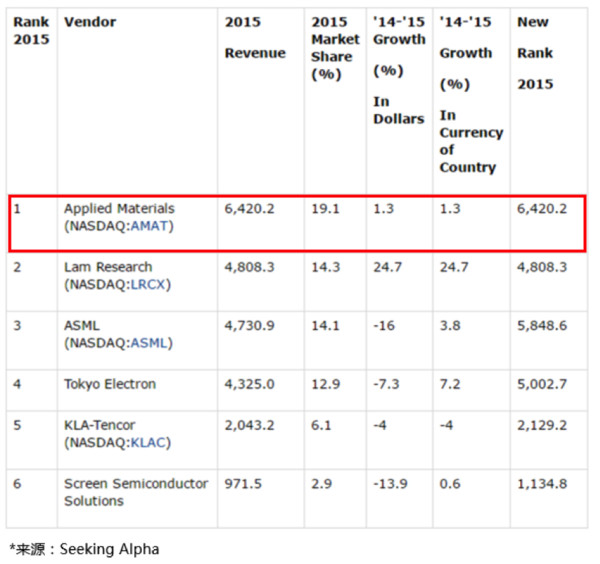Click new rank value 1,134.8
The image size is (600, 564).
542,484
